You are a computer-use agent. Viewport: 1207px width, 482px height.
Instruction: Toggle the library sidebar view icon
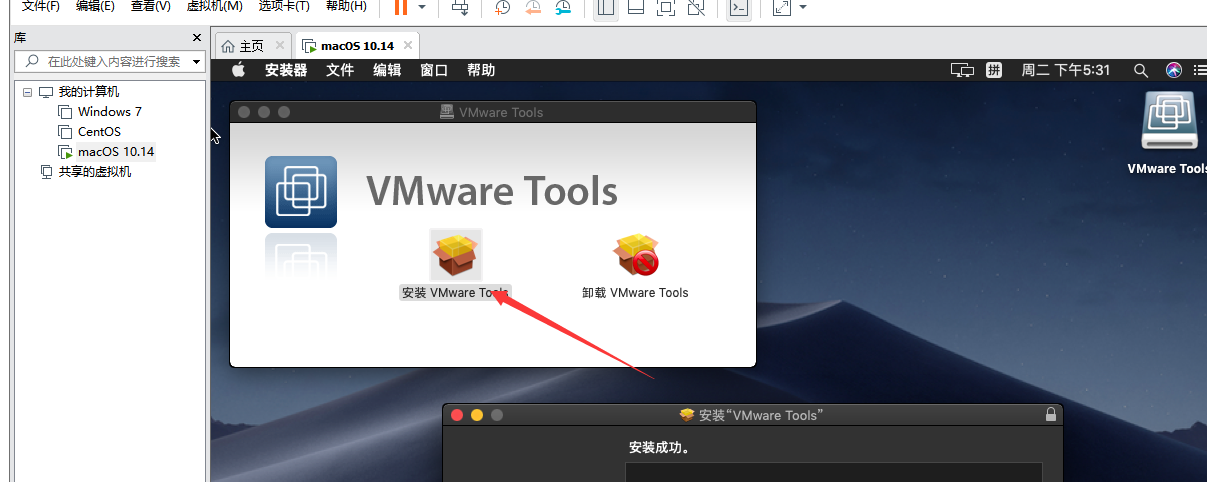(605, 7)
